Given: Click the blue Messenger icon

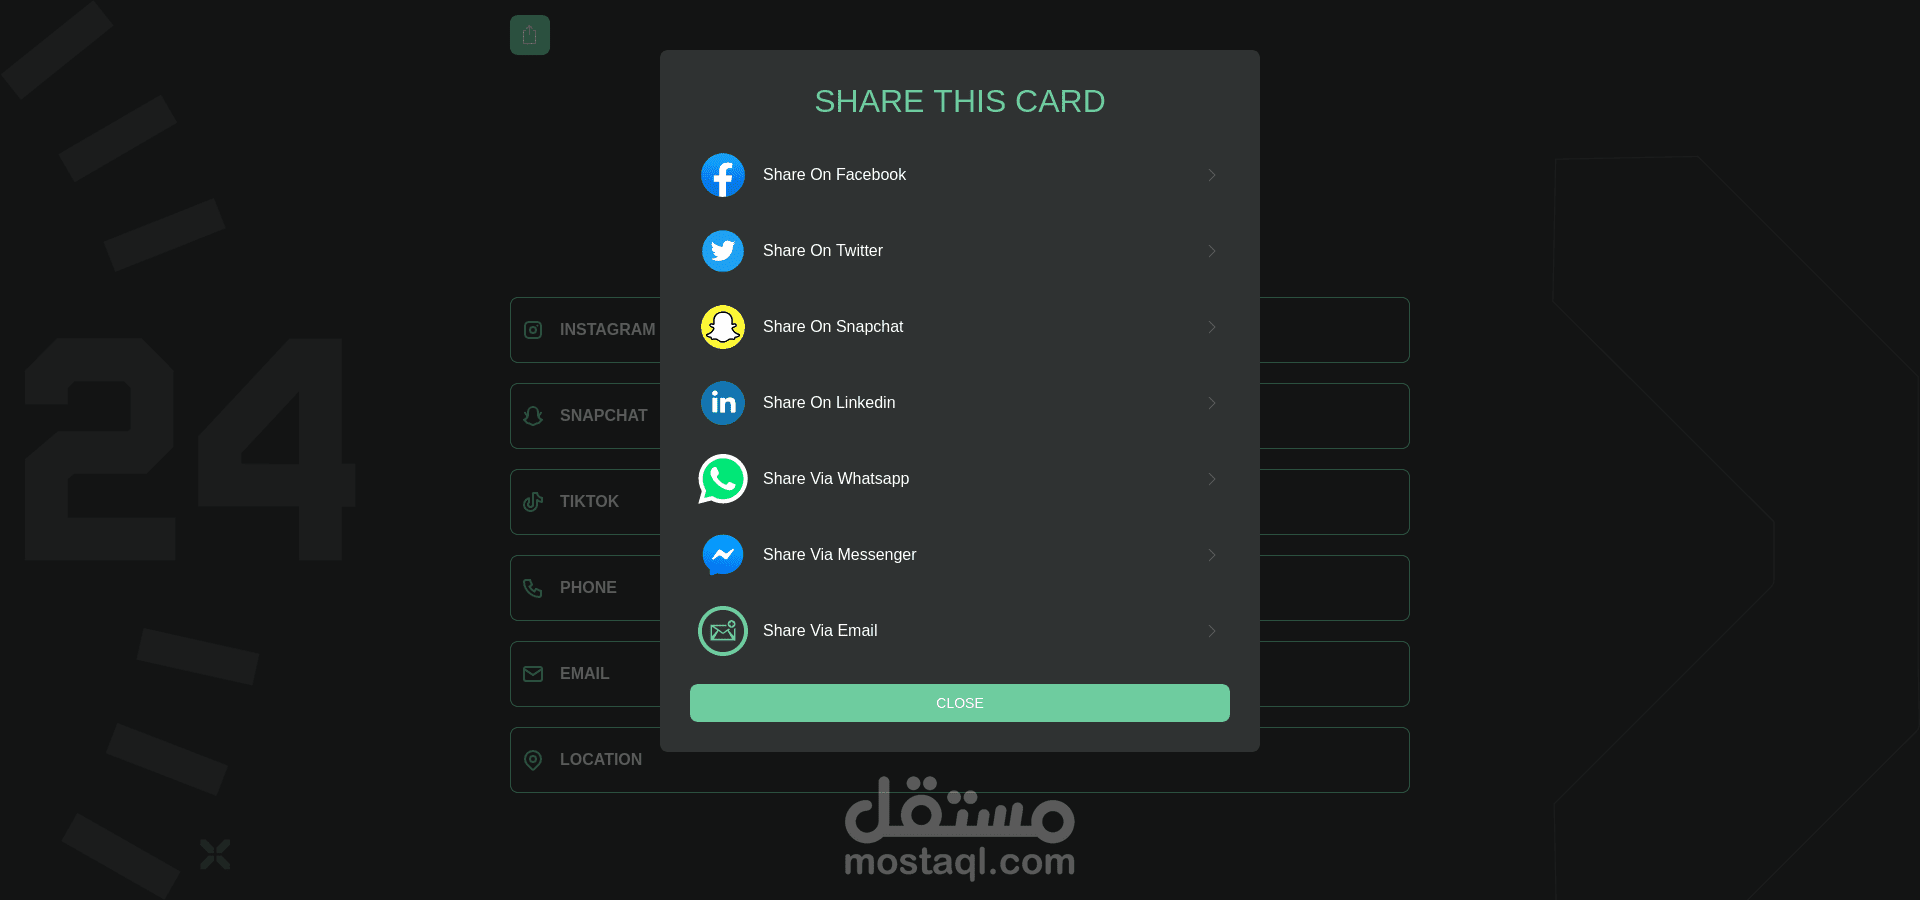Looking at the screenshot, I should pos(722,555).
